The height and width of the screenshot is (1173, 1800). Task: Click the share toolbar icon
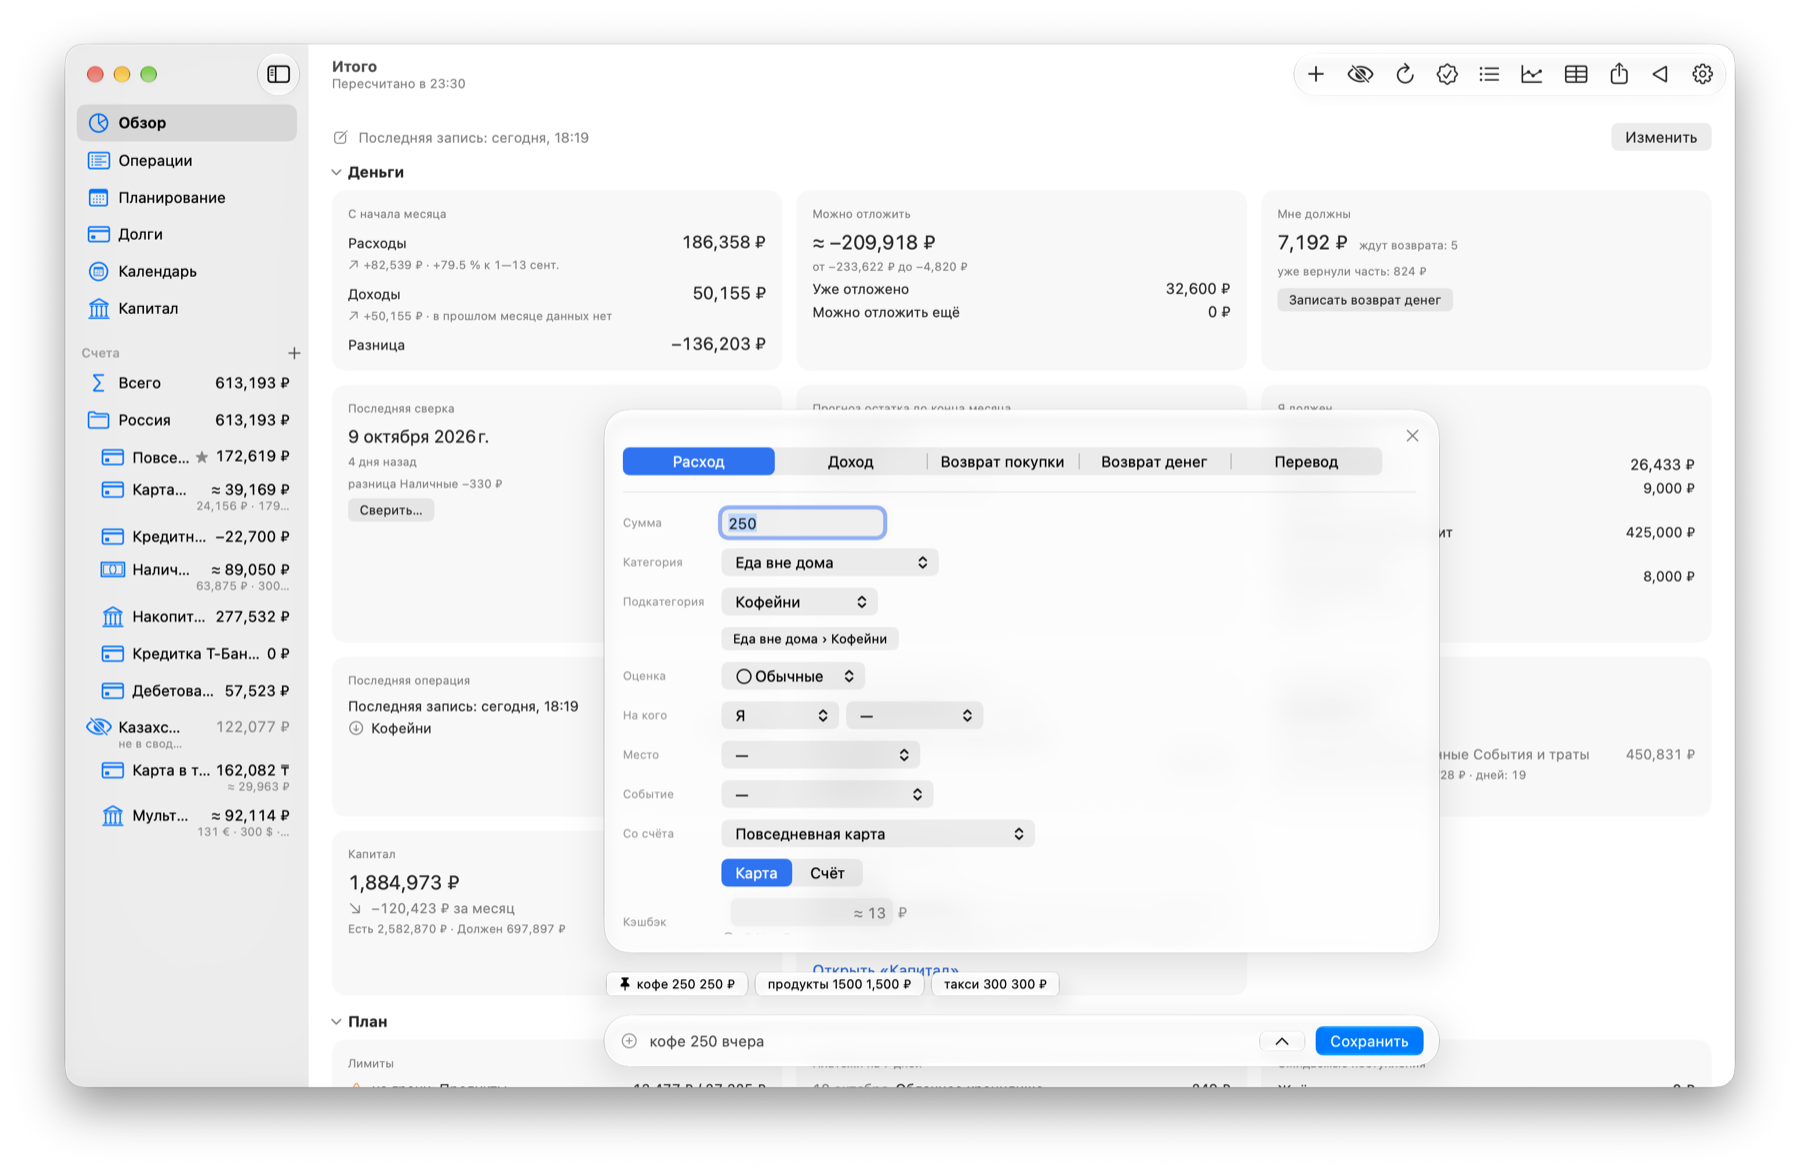click(1619, 74)
